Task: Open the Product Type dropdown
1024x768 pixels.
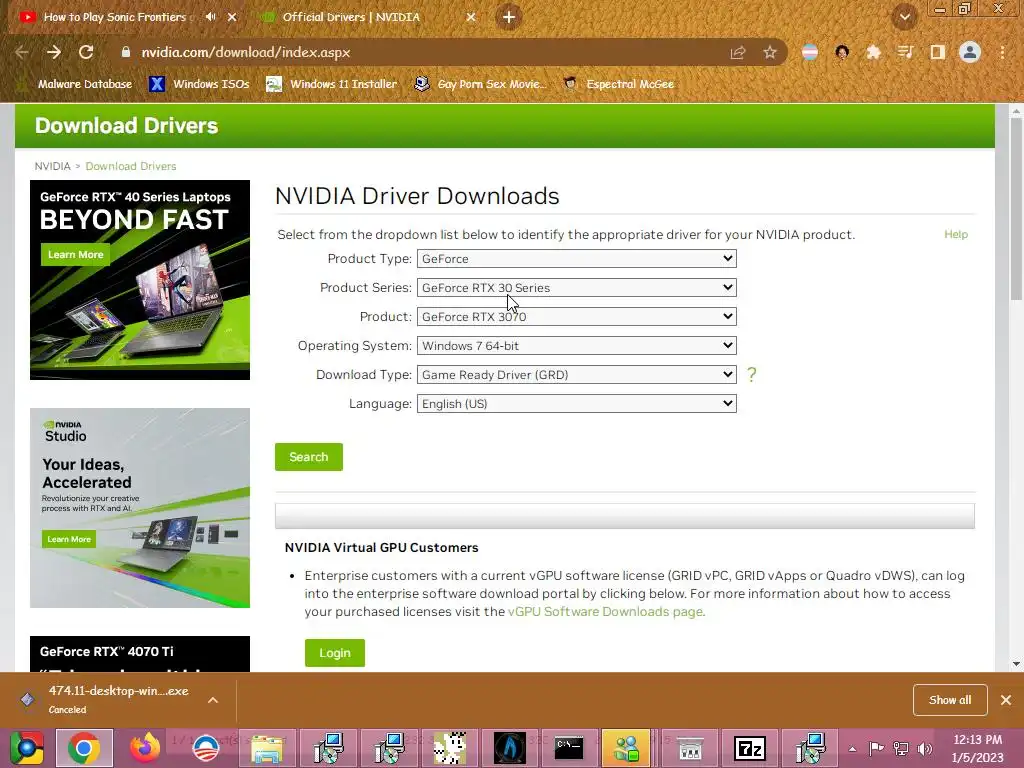Action: point(577,259)
